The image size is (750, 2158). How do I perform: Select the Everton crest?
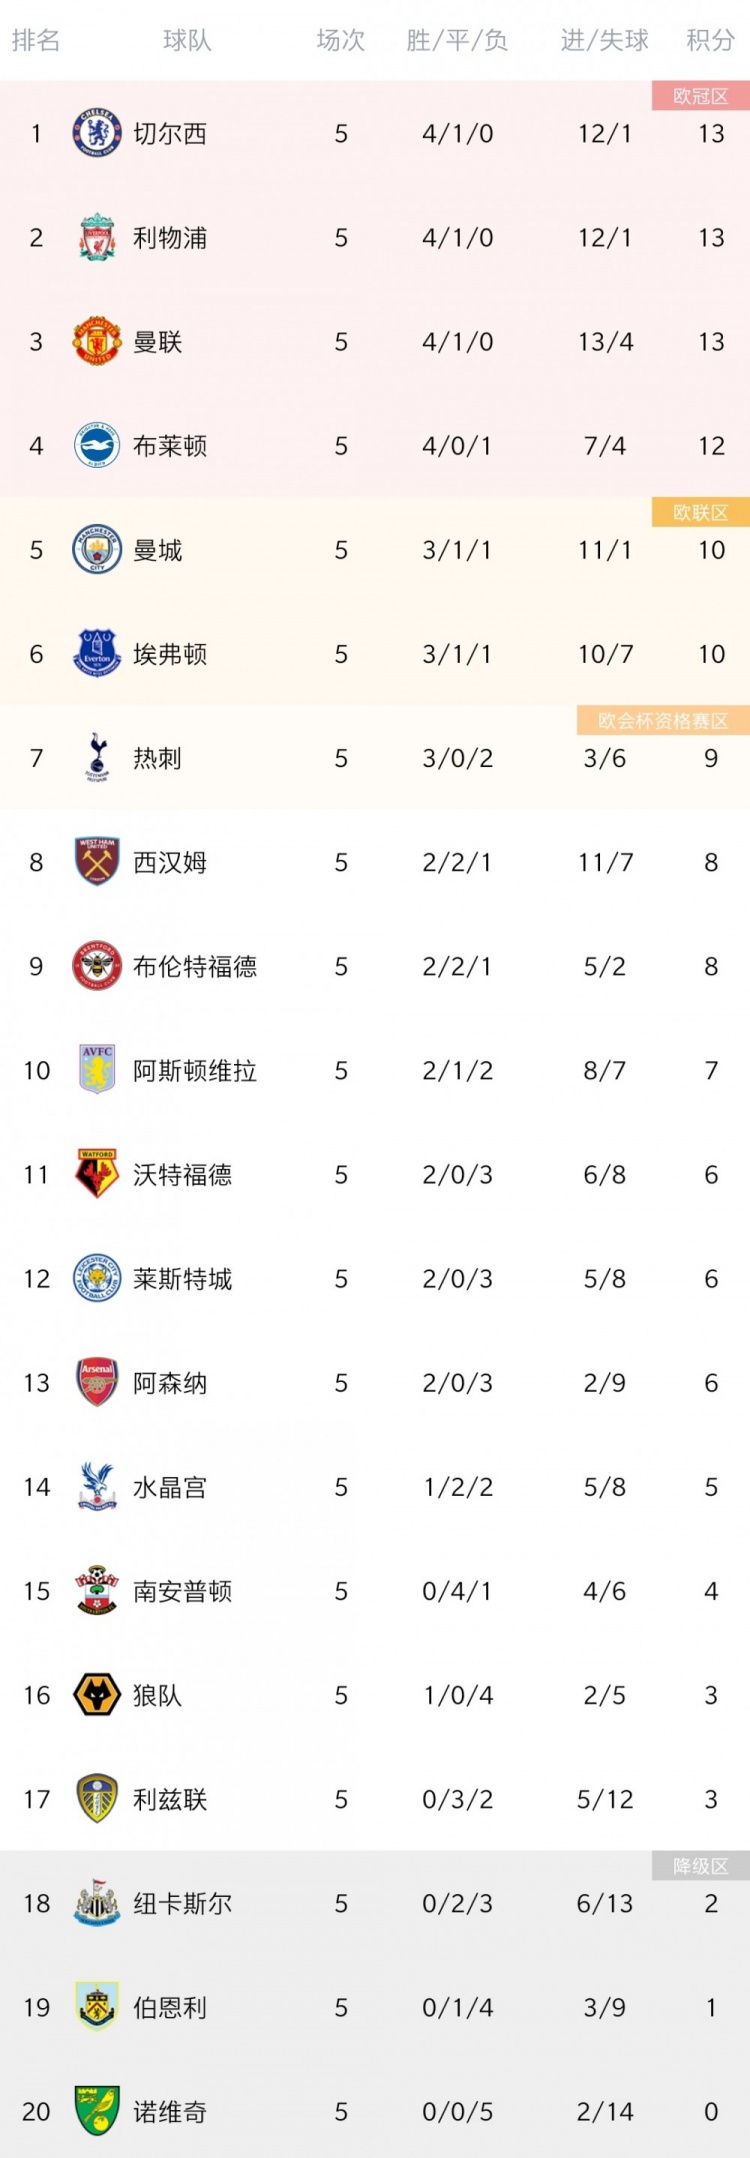pyautogui.click(x=97, y=654)
